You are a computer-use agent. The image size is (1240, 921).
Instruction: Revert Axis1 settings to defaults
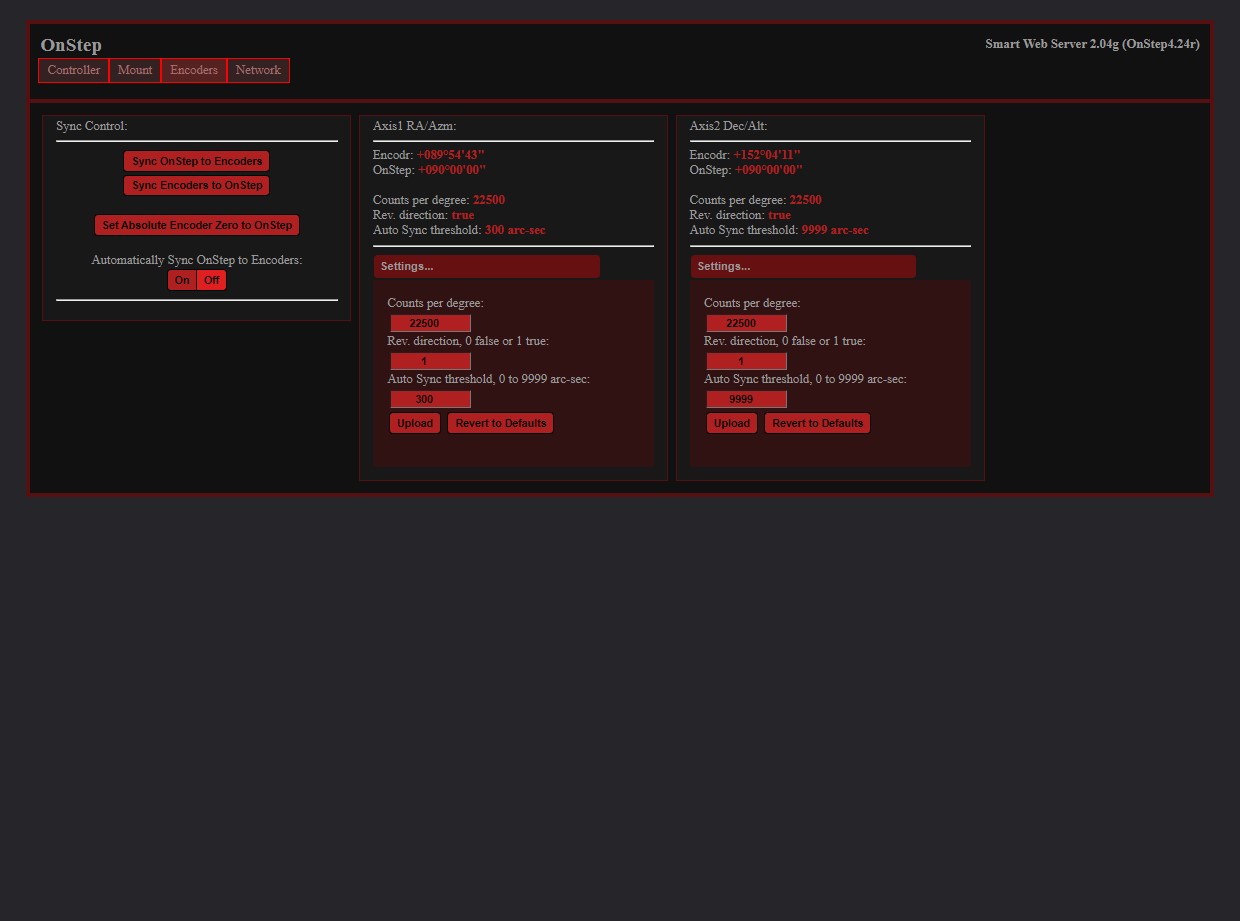(x=501, y=423)
